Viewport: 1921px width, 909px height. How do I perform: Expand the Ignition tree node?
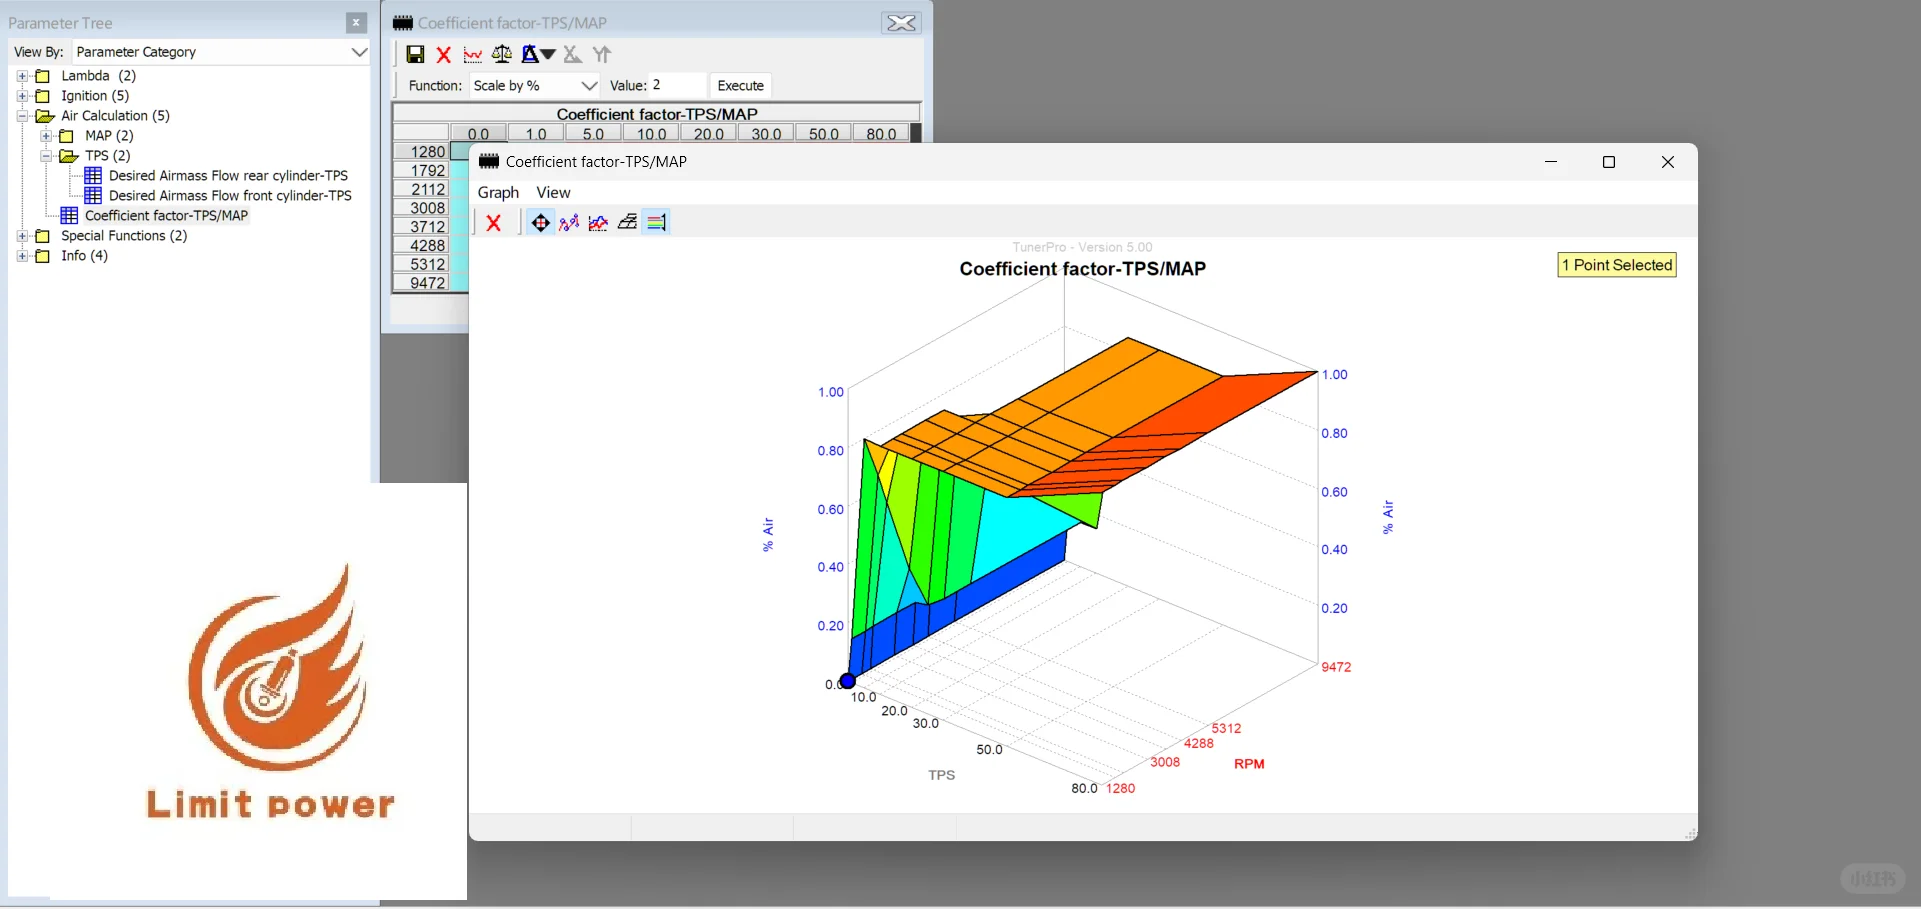(22, 96)
